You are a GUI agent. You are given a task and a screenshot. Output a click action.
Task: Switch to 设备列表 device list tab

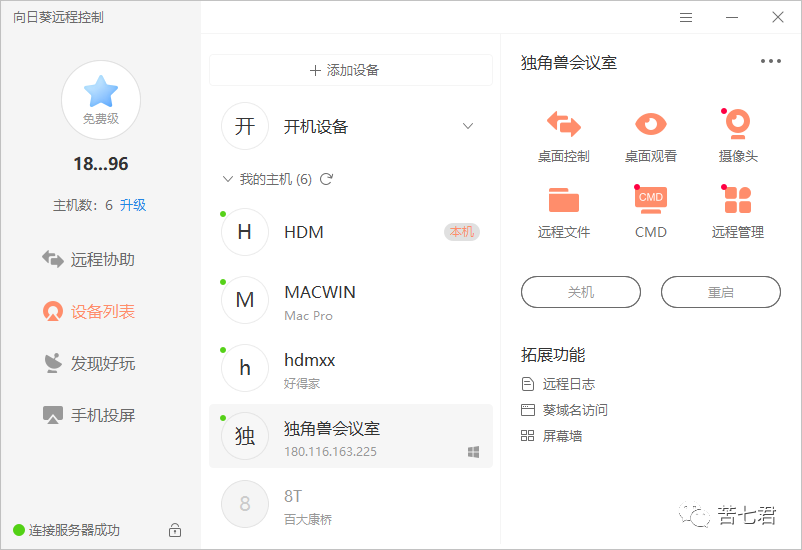click(x=88, y=312)
